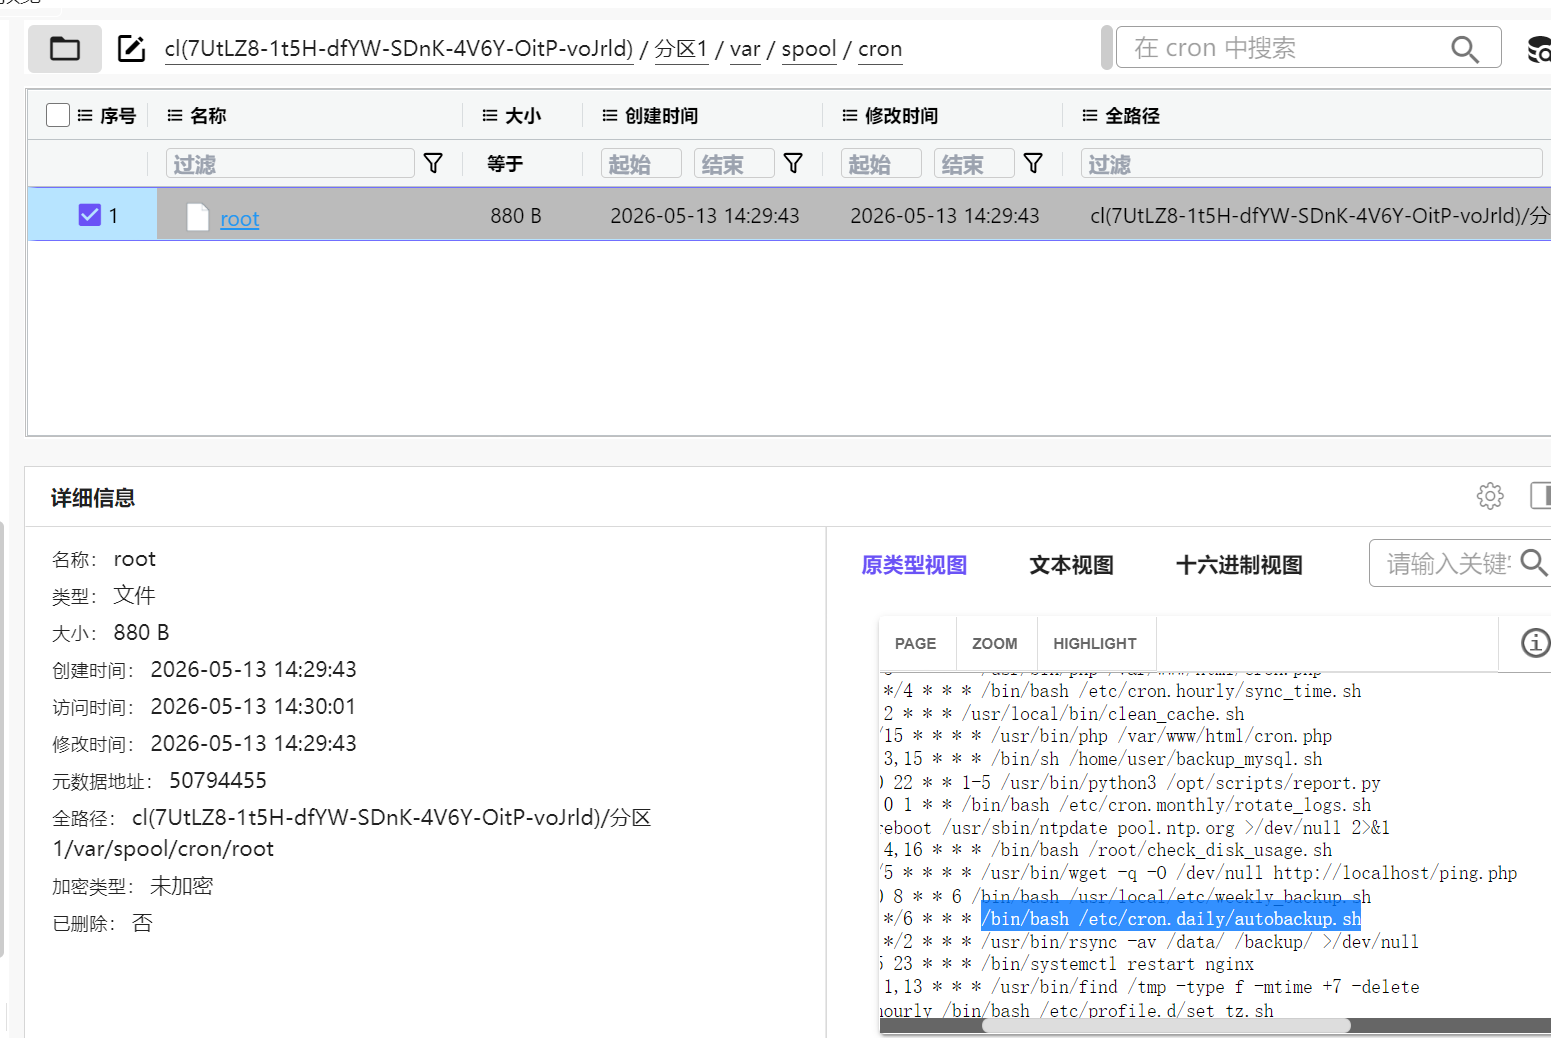Toggle the select-all header checkbox
The image size is (1551, 1038).
tap(58, 115)
